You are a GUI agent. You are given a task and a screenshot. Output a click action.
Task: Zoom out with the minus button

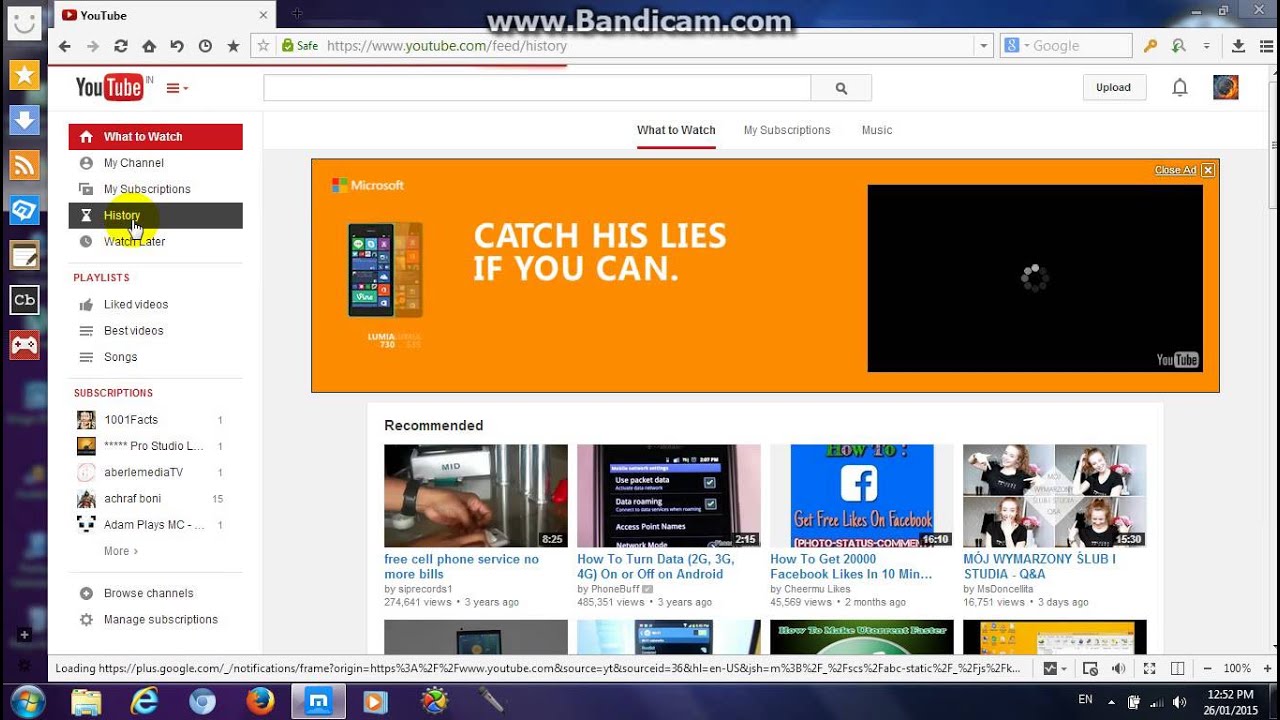tap(1208, 668)
